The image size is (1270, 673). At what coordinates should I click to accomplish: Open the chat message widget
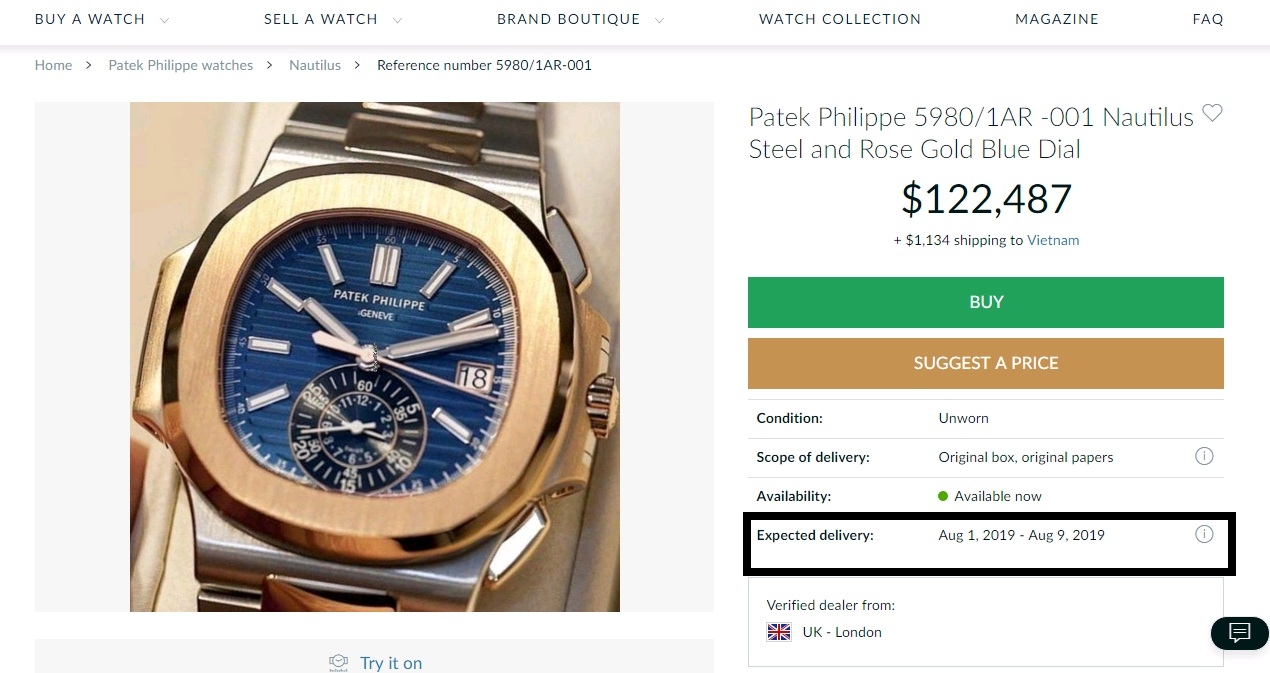tap(1239, 632)
